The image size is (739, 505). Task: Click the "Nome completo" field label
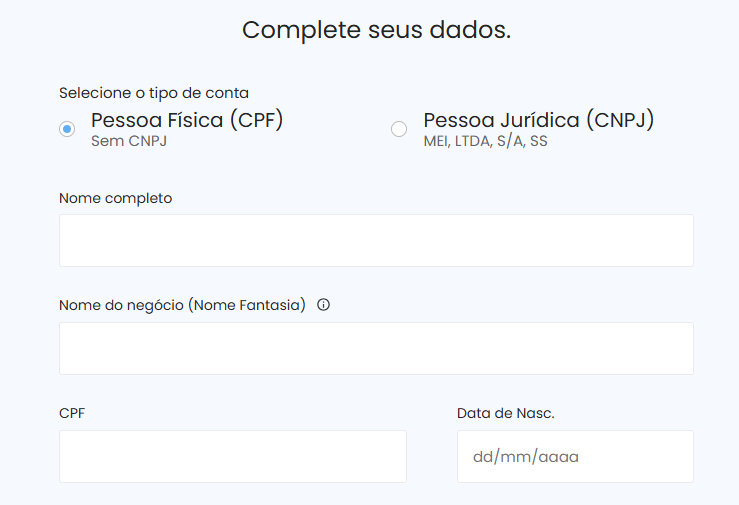point(115,198)
